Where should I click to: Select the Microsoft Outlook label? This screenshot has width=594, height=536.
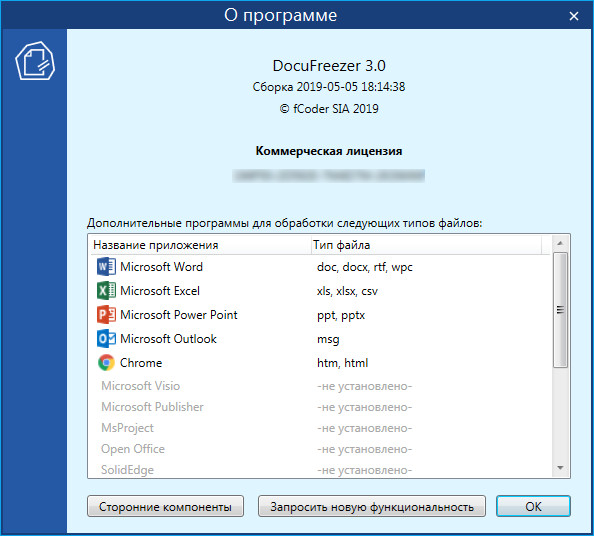click(x=169, y=339)
